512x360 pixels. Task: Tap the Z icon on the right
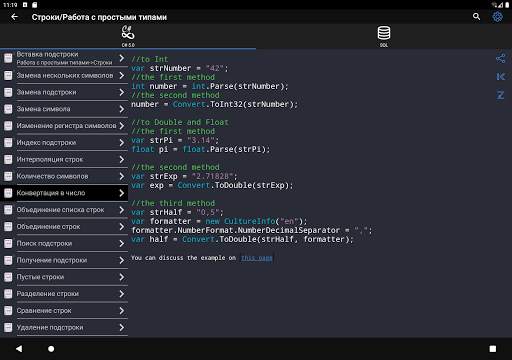point(500,95)
